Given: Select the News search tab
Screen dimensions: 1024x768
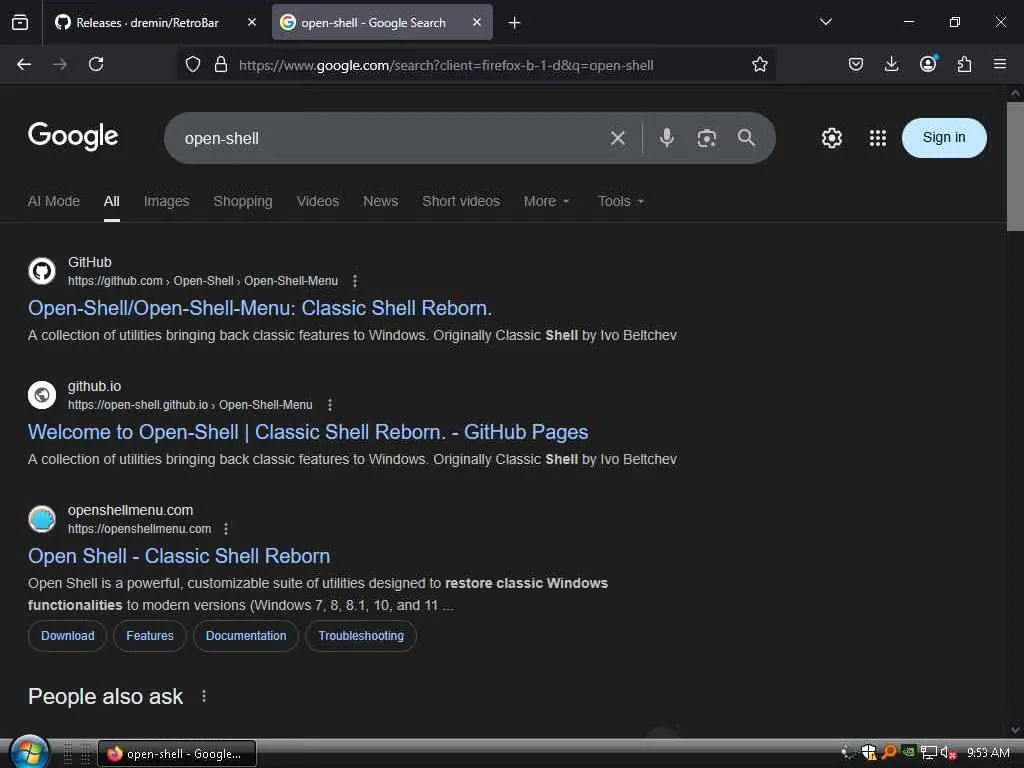Looking at the screenshot, I should (381, 201).
